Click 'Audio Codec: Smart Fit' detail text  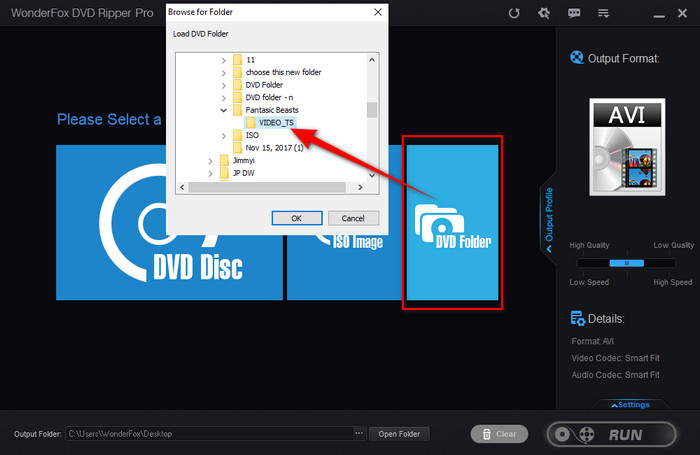(615, 375)
